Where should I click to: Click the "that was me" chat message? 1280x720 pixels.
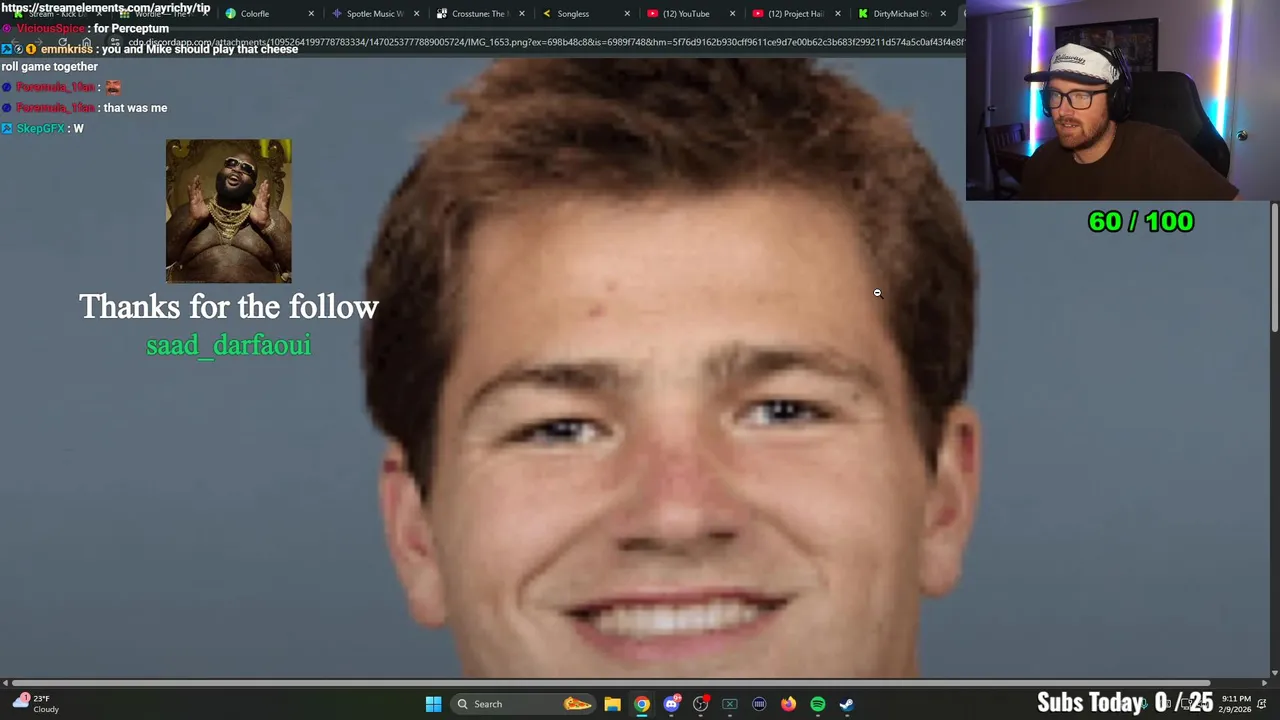135,108
